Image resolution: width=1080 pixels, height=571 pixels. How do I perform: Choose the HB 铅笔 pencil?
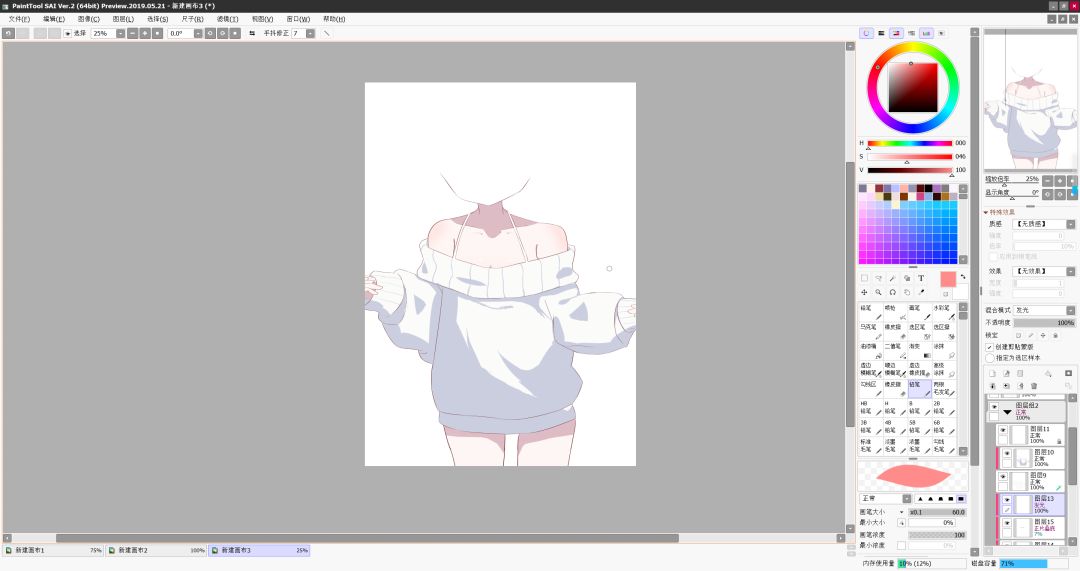tap(870, 408)
